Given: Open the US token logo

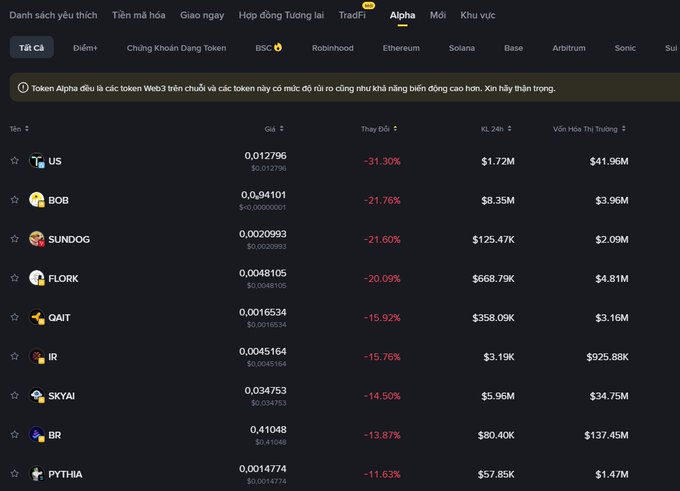Looking at the screenshot, I should point(37,161).
